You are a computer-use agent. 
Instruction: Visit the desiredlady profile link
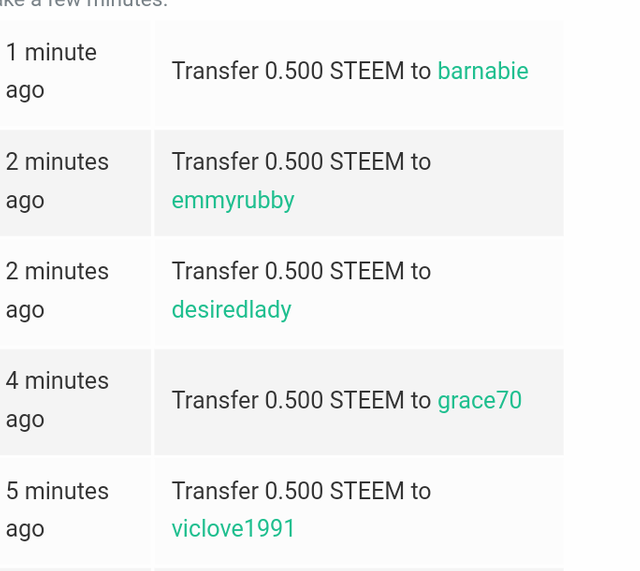(231, 310)
